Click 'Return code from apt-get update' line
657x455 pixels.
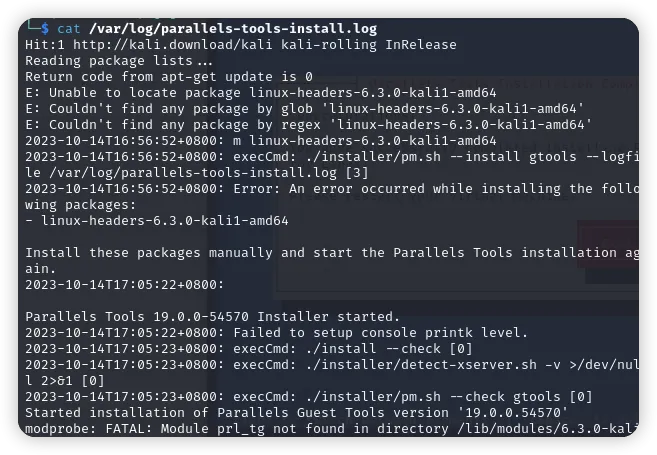coord(168,77)
